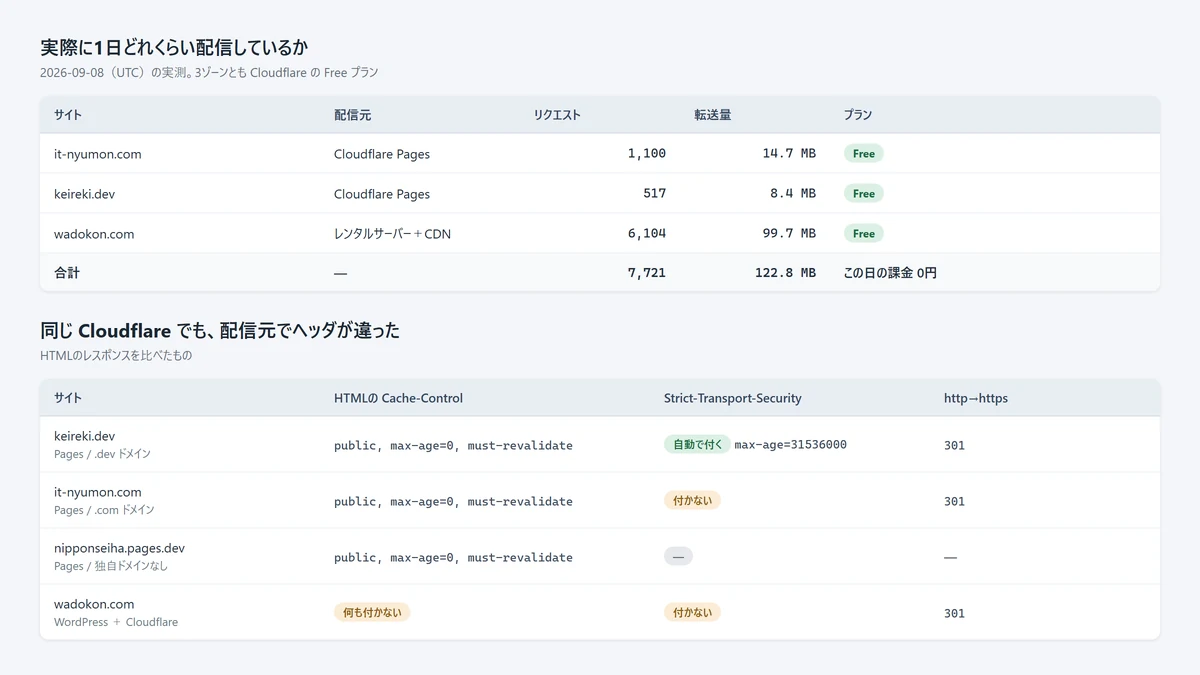Click Cloudflare Pages in the it-nyumon.com row

click(x=382, y=154)
